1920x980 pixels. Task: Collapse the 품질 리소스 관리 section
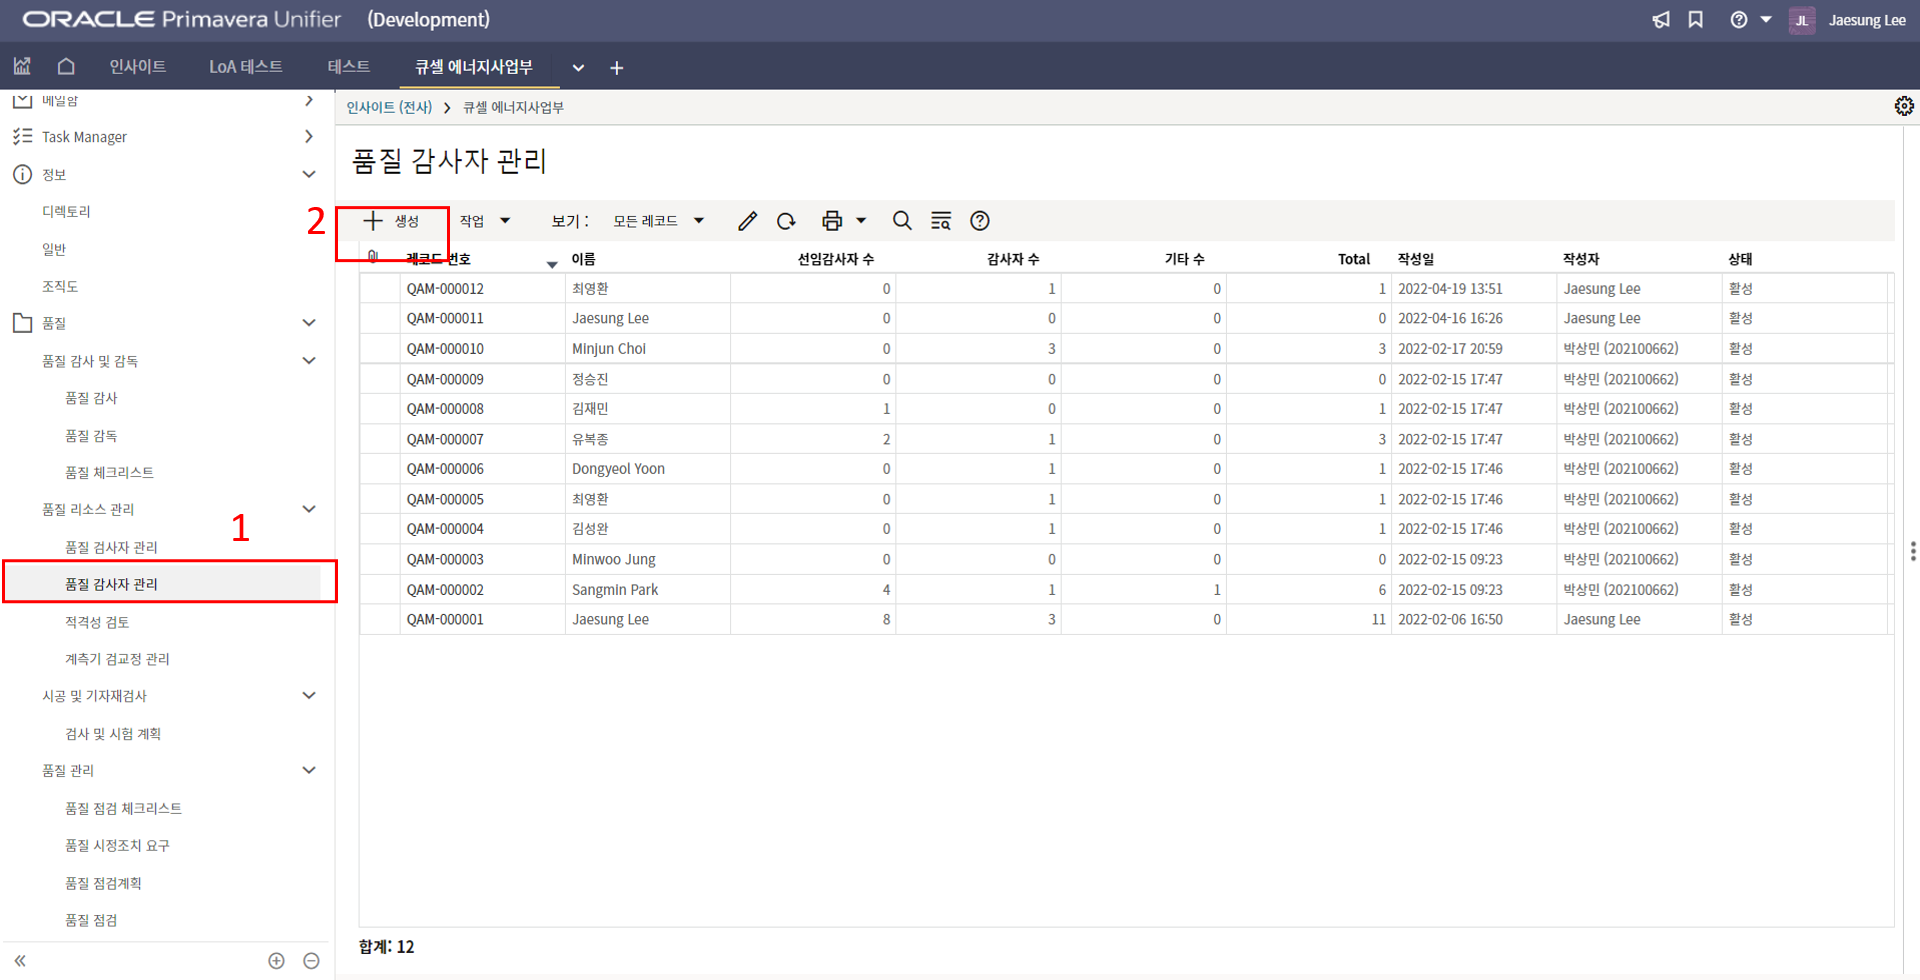click(x=309, y=509)
